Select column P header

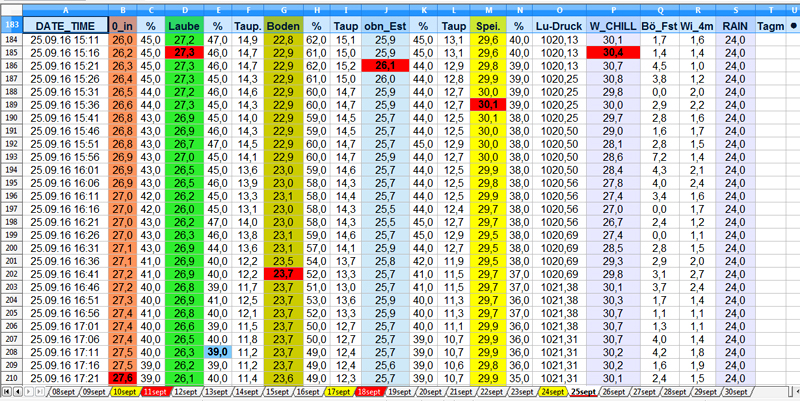tap(613, 10)
